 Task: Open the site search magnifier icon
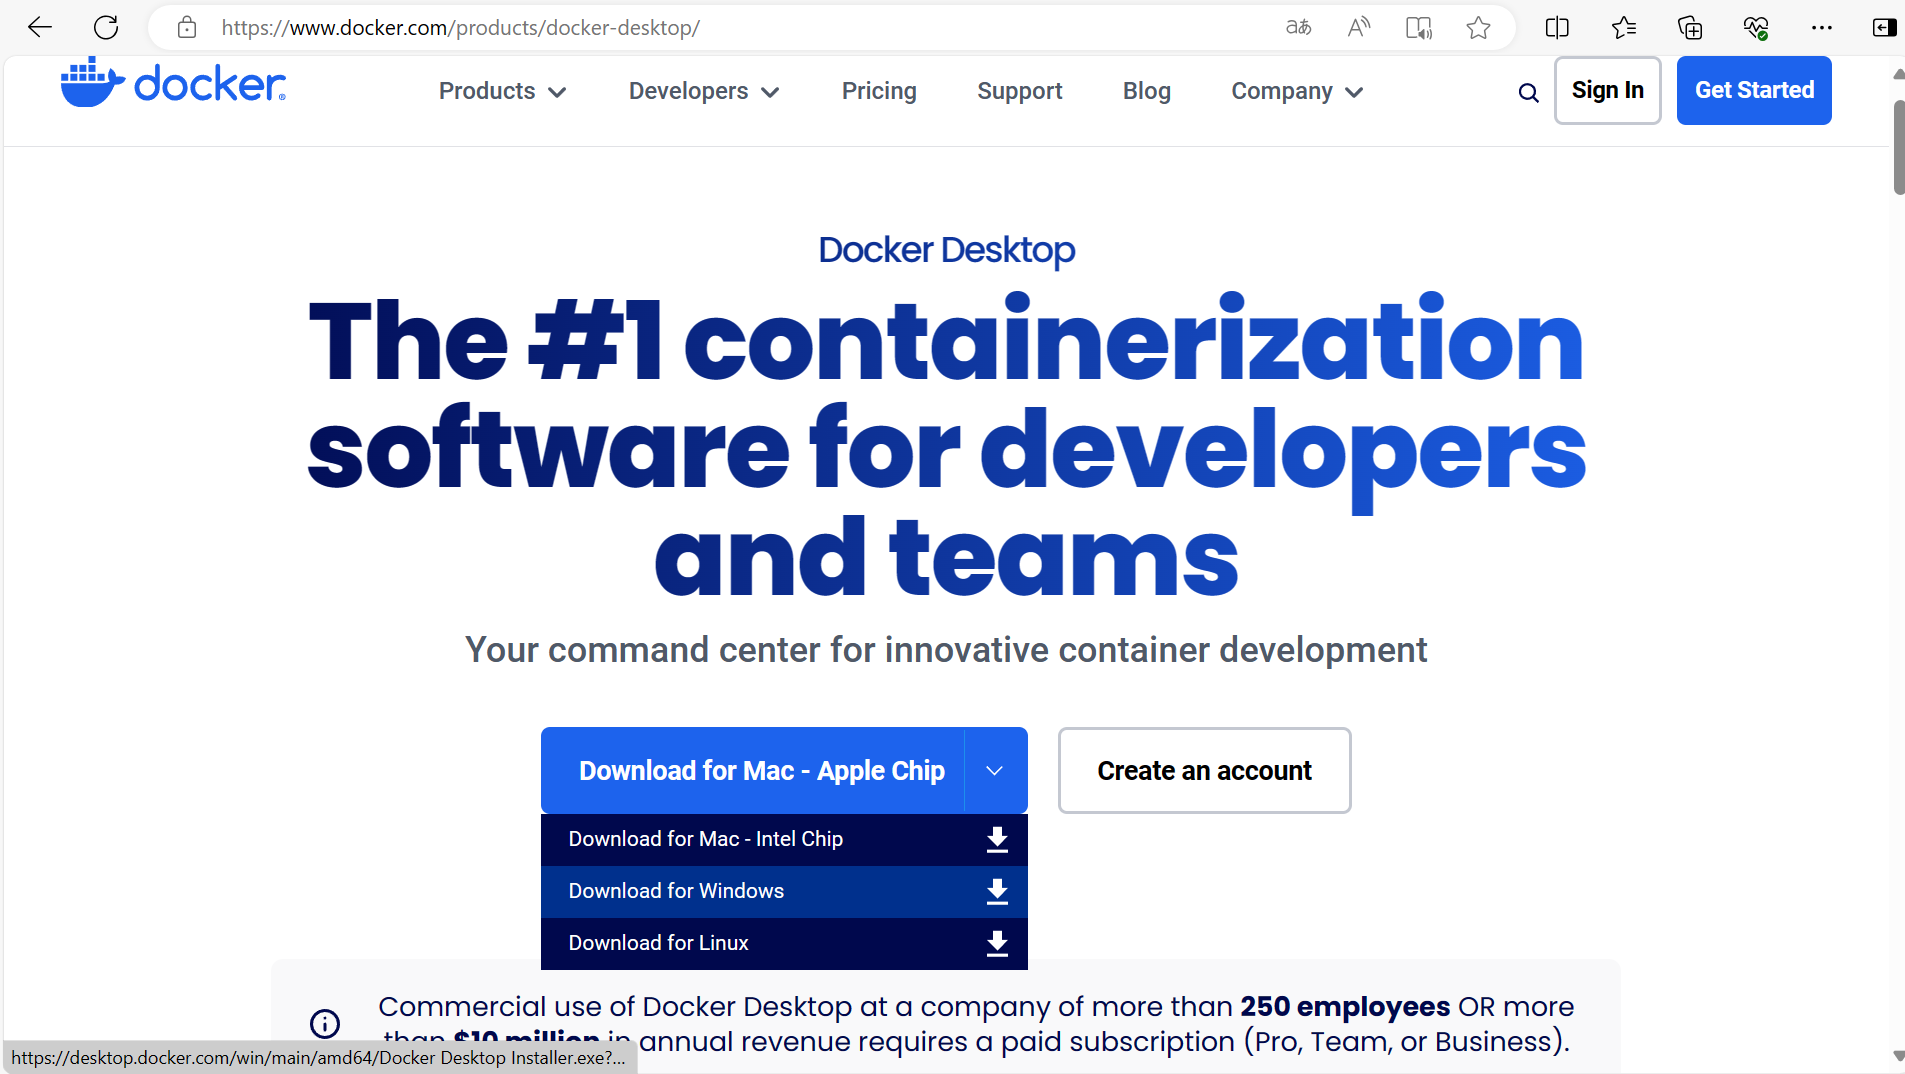coord(1528,93)
